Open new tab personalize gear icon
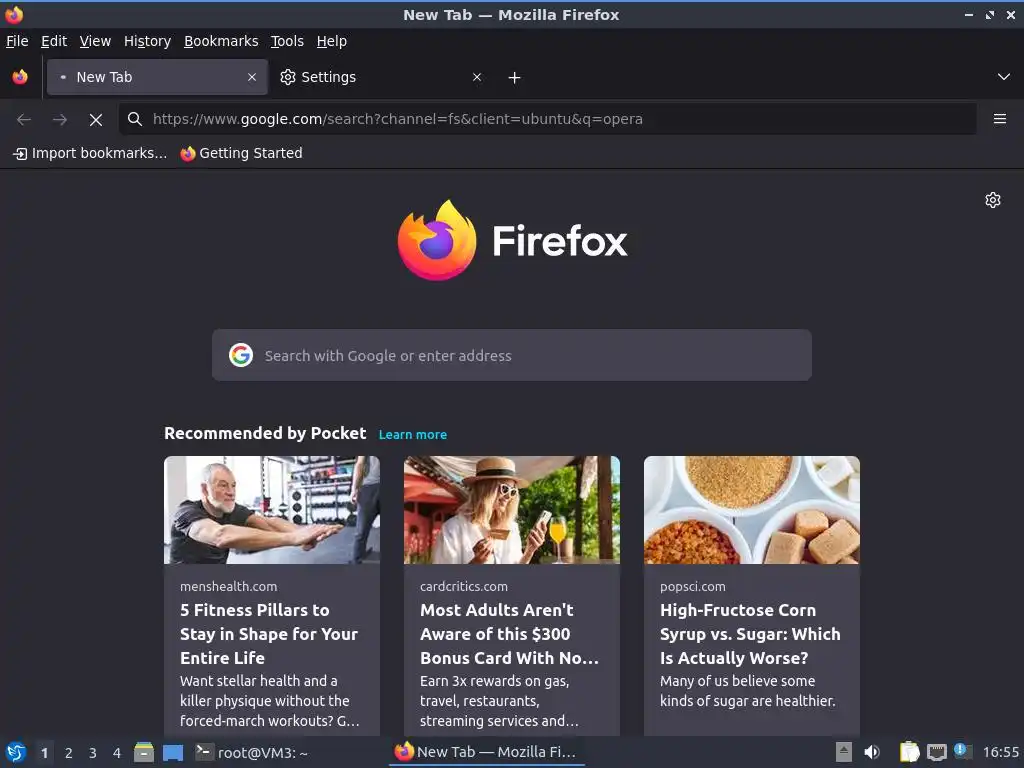 [993, 200]
